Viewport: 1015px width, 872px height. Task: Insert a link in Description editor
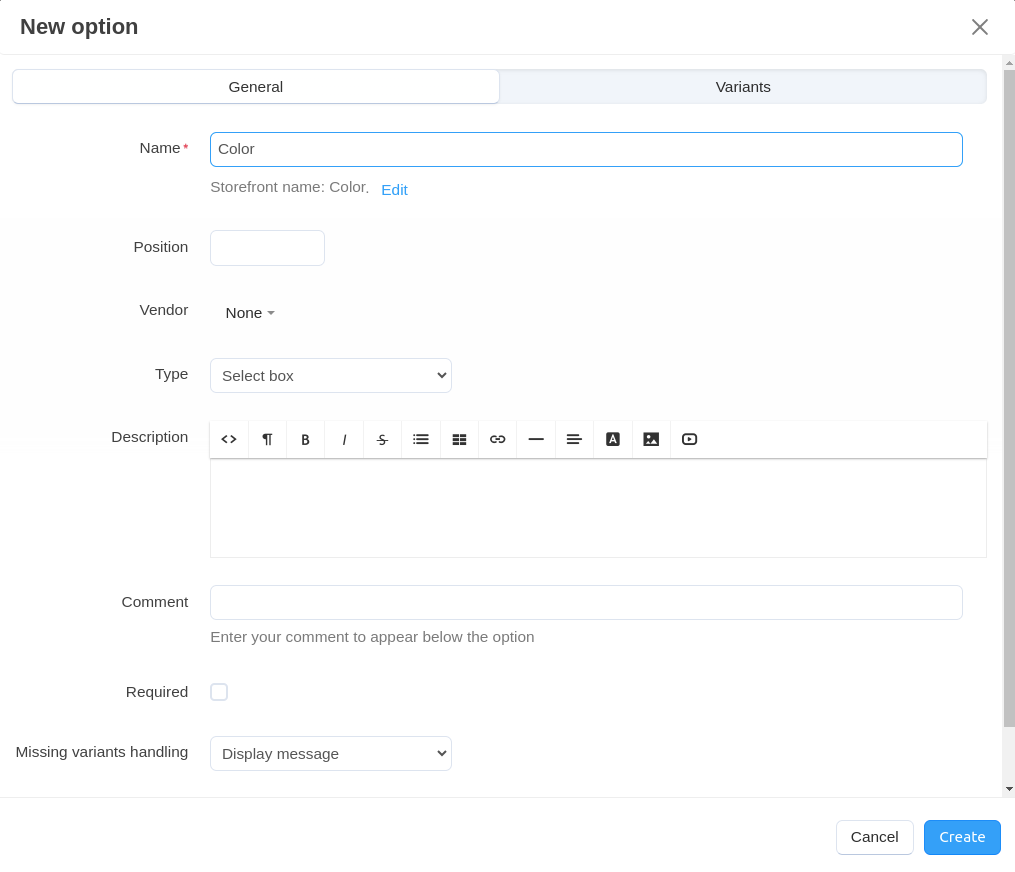tap(497, 440)
